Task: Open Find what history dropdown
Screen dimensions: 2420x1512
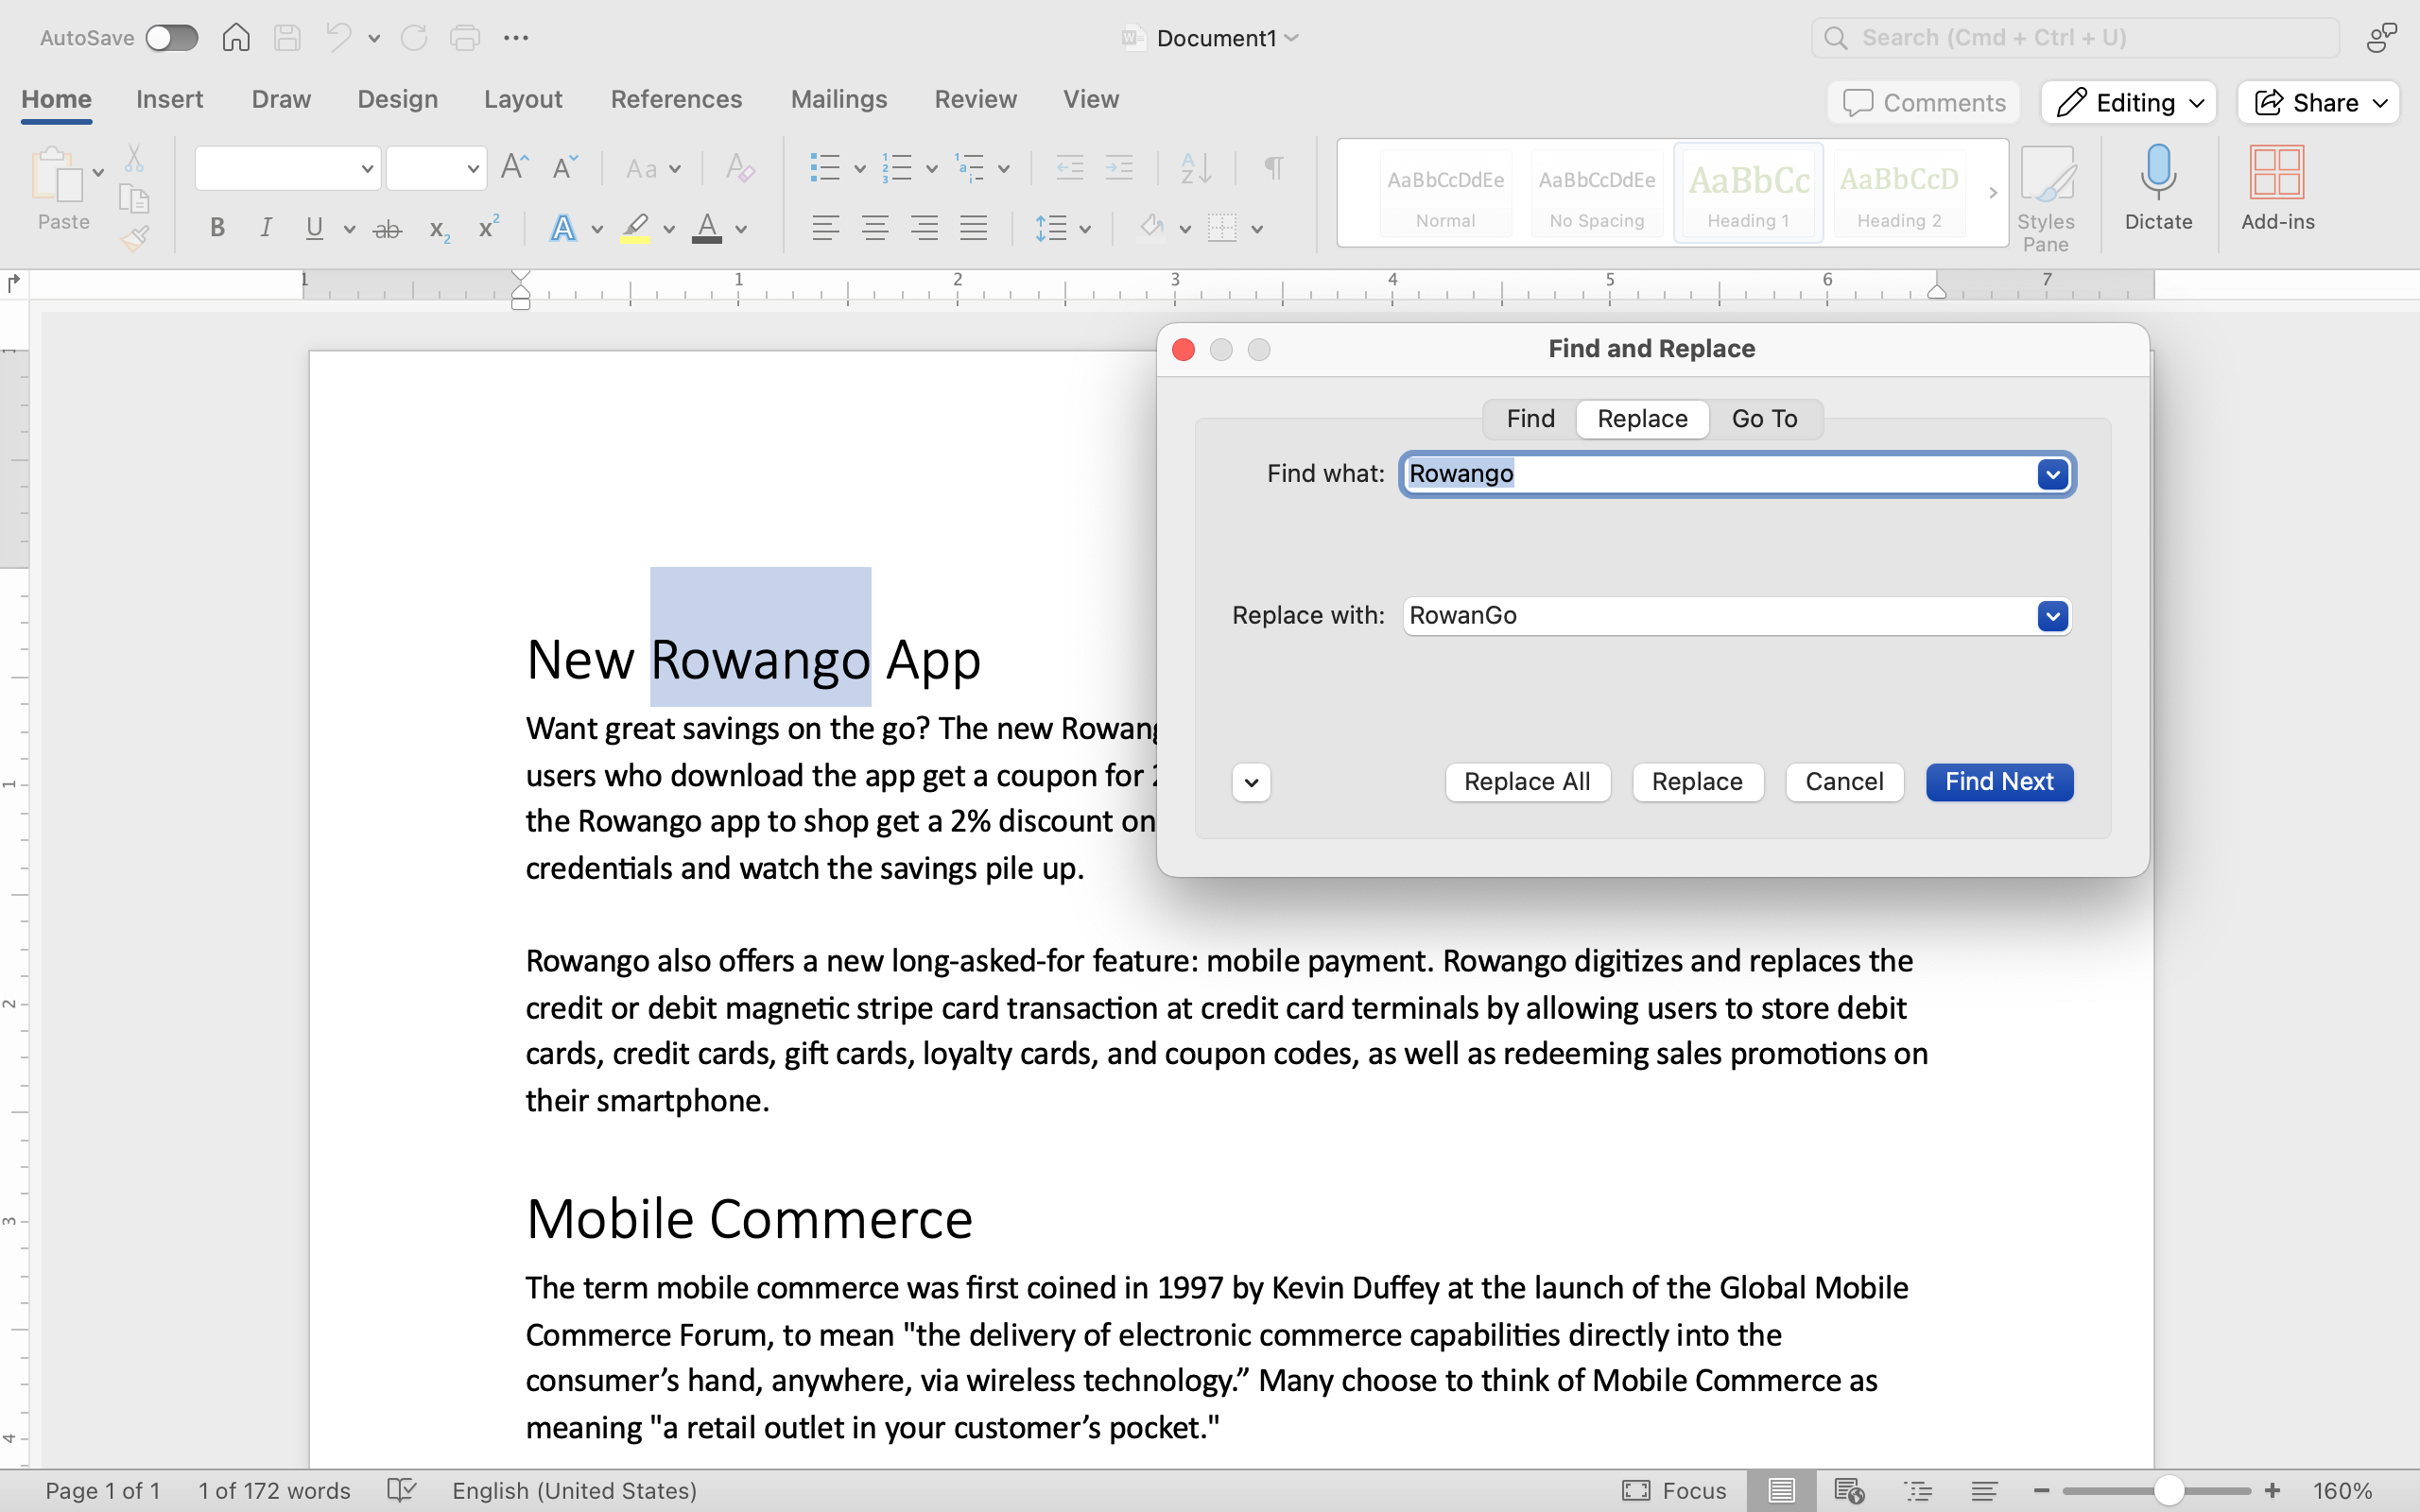Action: (x=2052, y=474)
